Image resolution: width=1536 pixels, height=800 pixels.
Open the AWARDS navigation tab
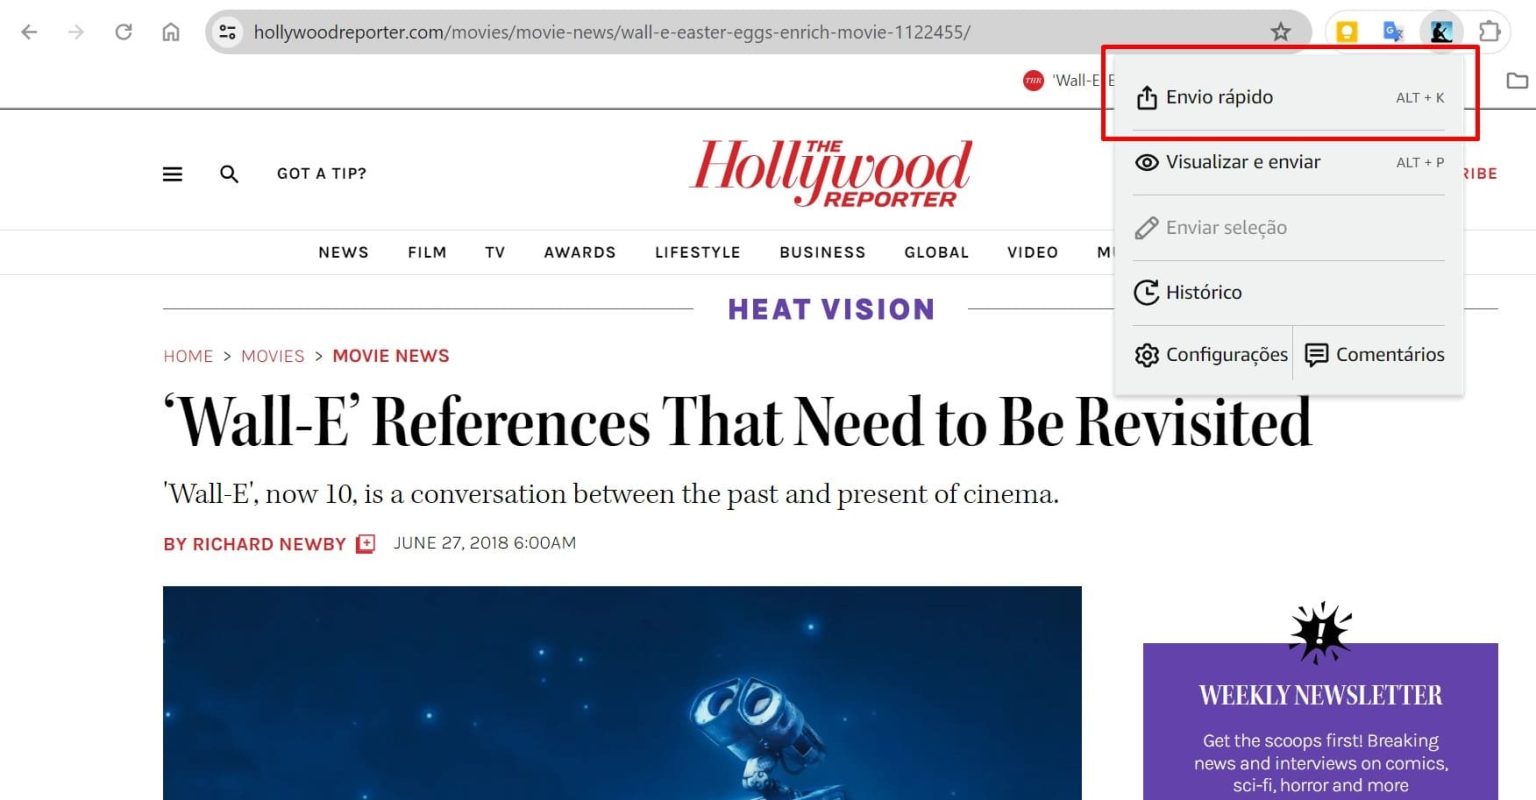point(579,253)
